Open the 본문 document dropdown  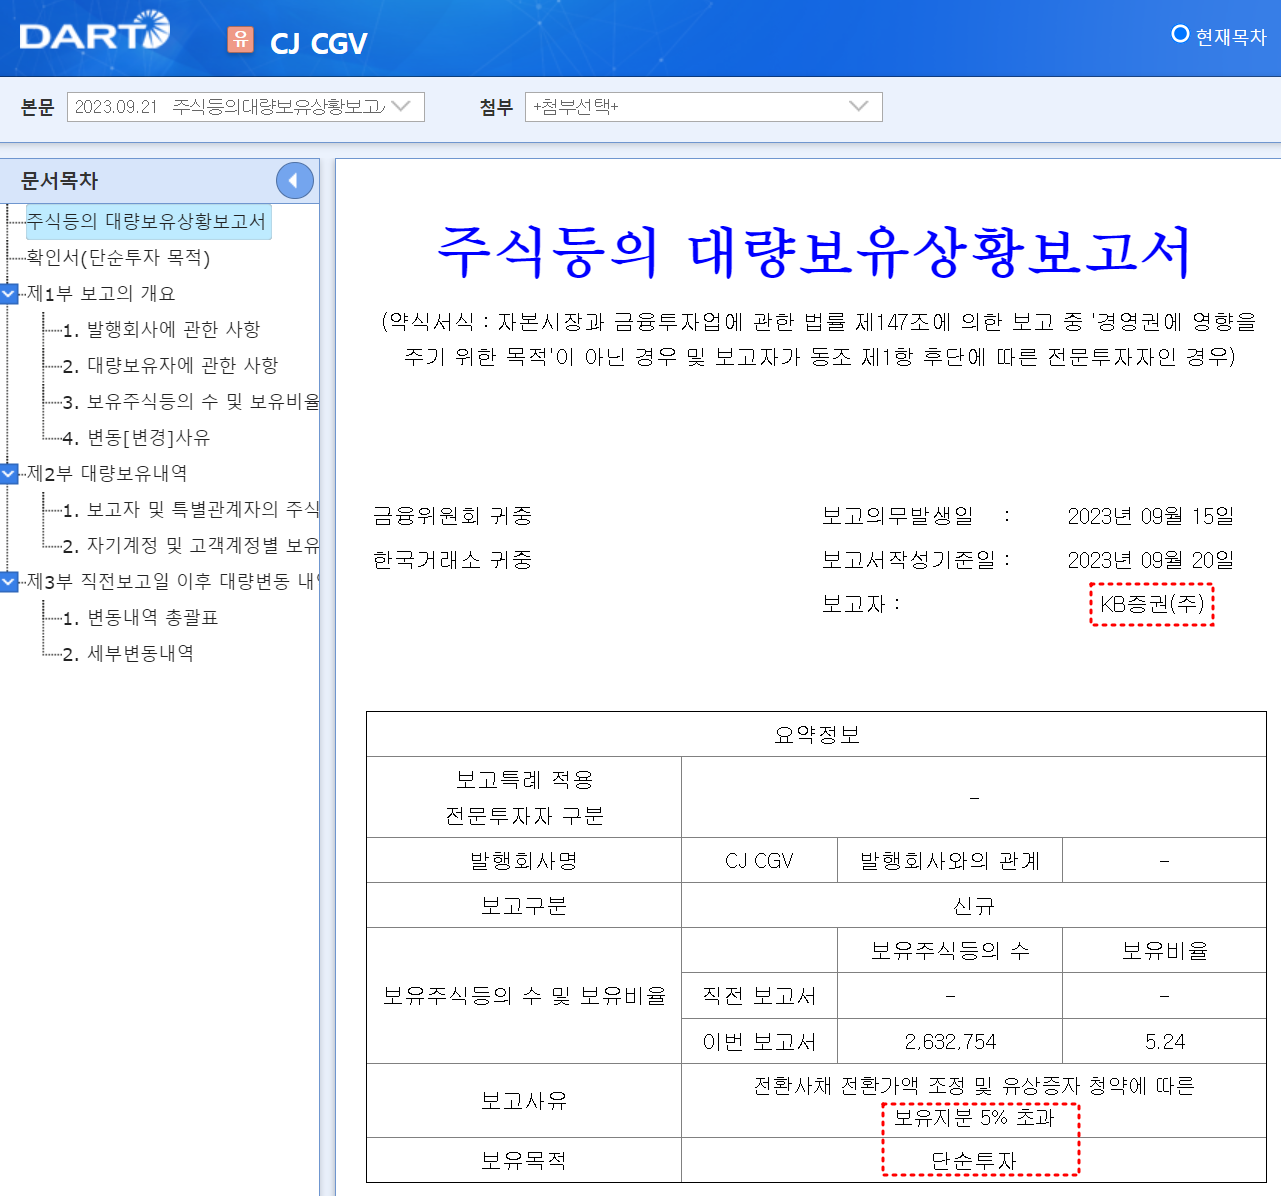pyautogui.click(x=246, y=107)
